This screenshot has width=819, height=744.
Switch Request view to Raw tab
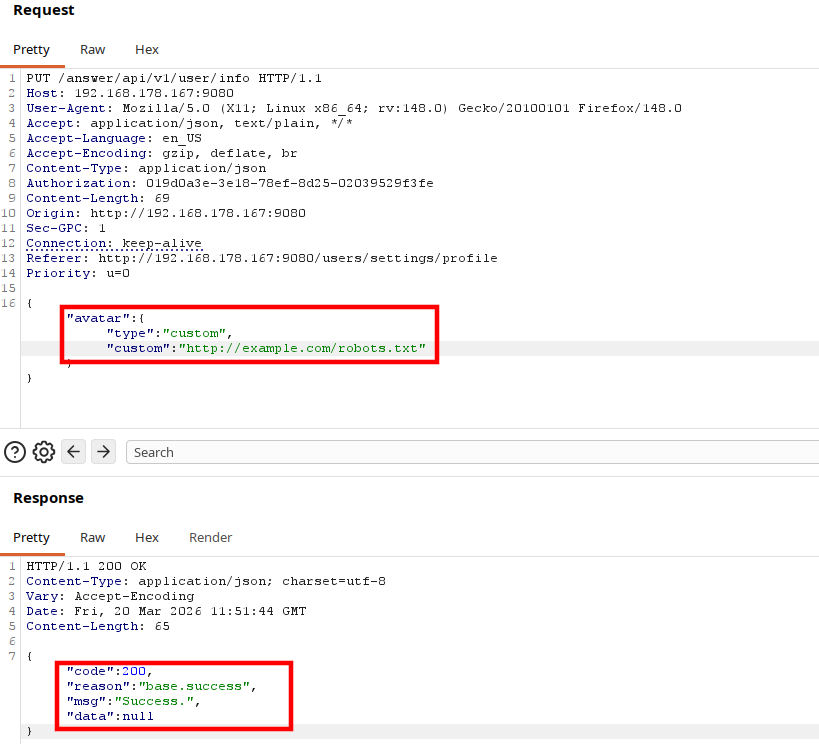click(x=92, y=50)
